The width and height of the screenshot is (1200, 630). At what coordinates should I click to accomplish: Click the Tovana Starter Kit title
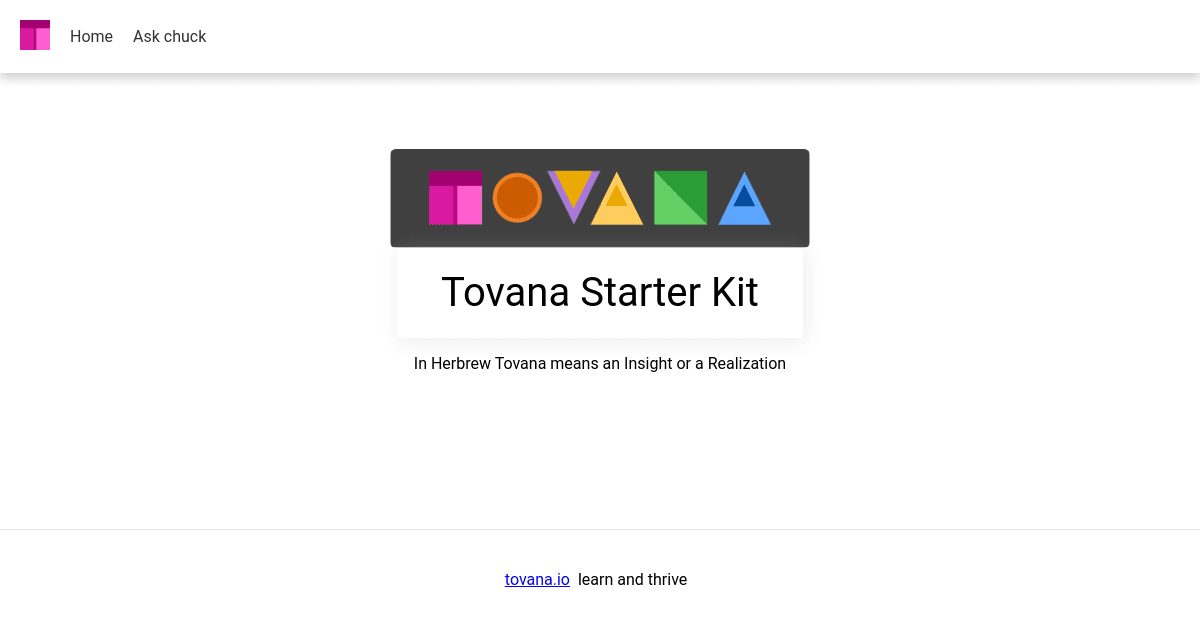[x=600, y=292]
